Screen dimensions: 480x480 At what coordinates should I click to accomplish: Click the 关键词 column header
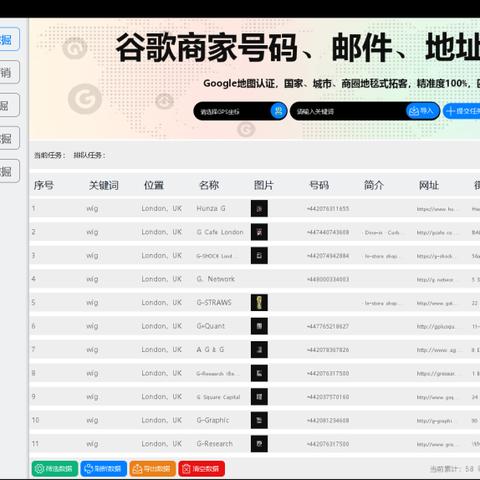(104, 185)
